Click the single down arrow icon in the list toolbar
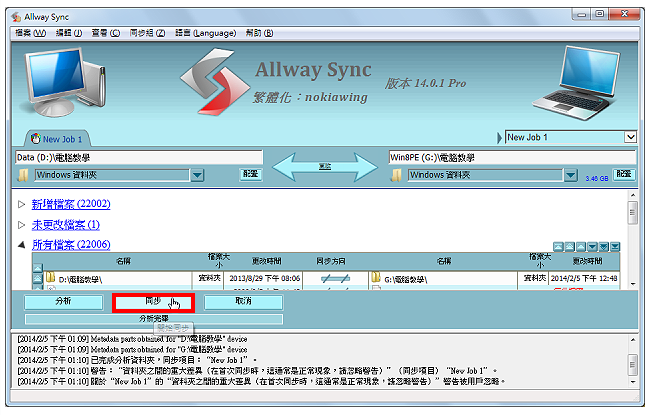Image resolution: width=655 pixels, height=415 pixels. (592, 247)
